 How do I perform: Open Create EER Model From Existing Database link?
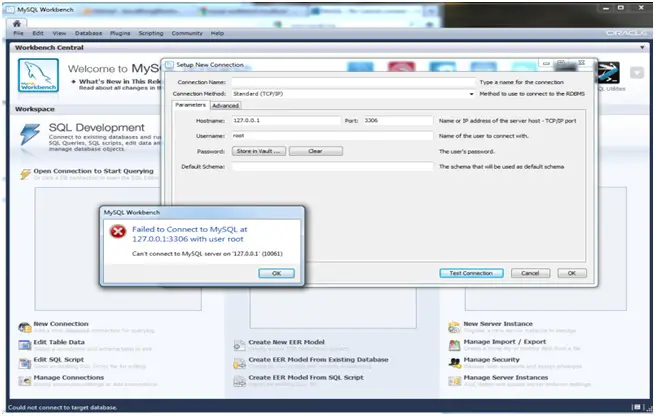tap(318, 360)
